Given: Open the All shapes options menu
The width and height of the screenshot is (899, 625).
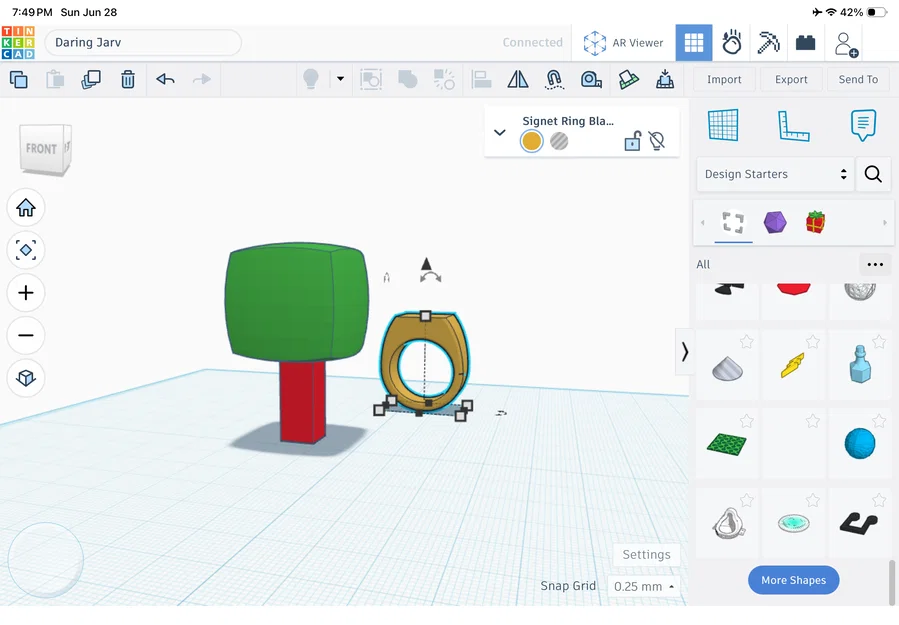Looking at the screenshot, I should point(875,264).
